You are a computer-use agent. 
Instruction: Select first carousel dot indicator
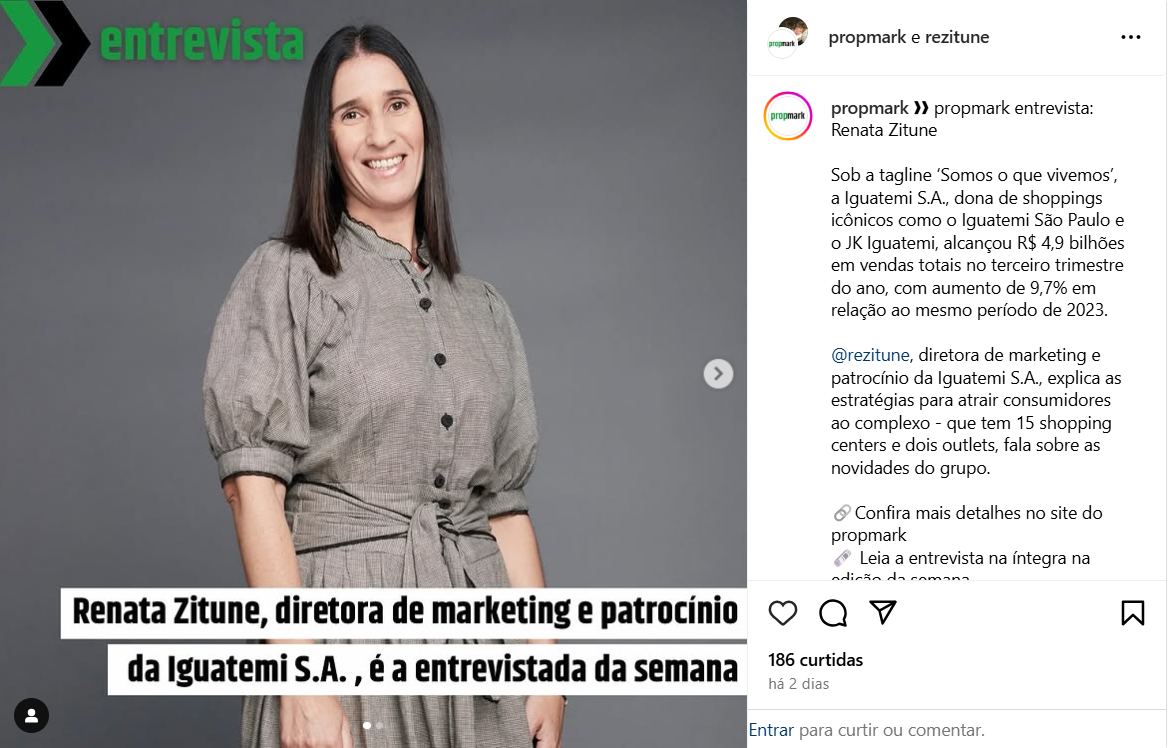(x=367, y=725)
